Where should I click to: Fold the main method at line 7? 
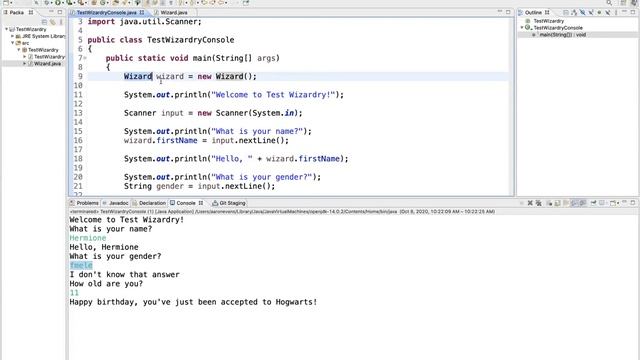(x=85, y=58)
